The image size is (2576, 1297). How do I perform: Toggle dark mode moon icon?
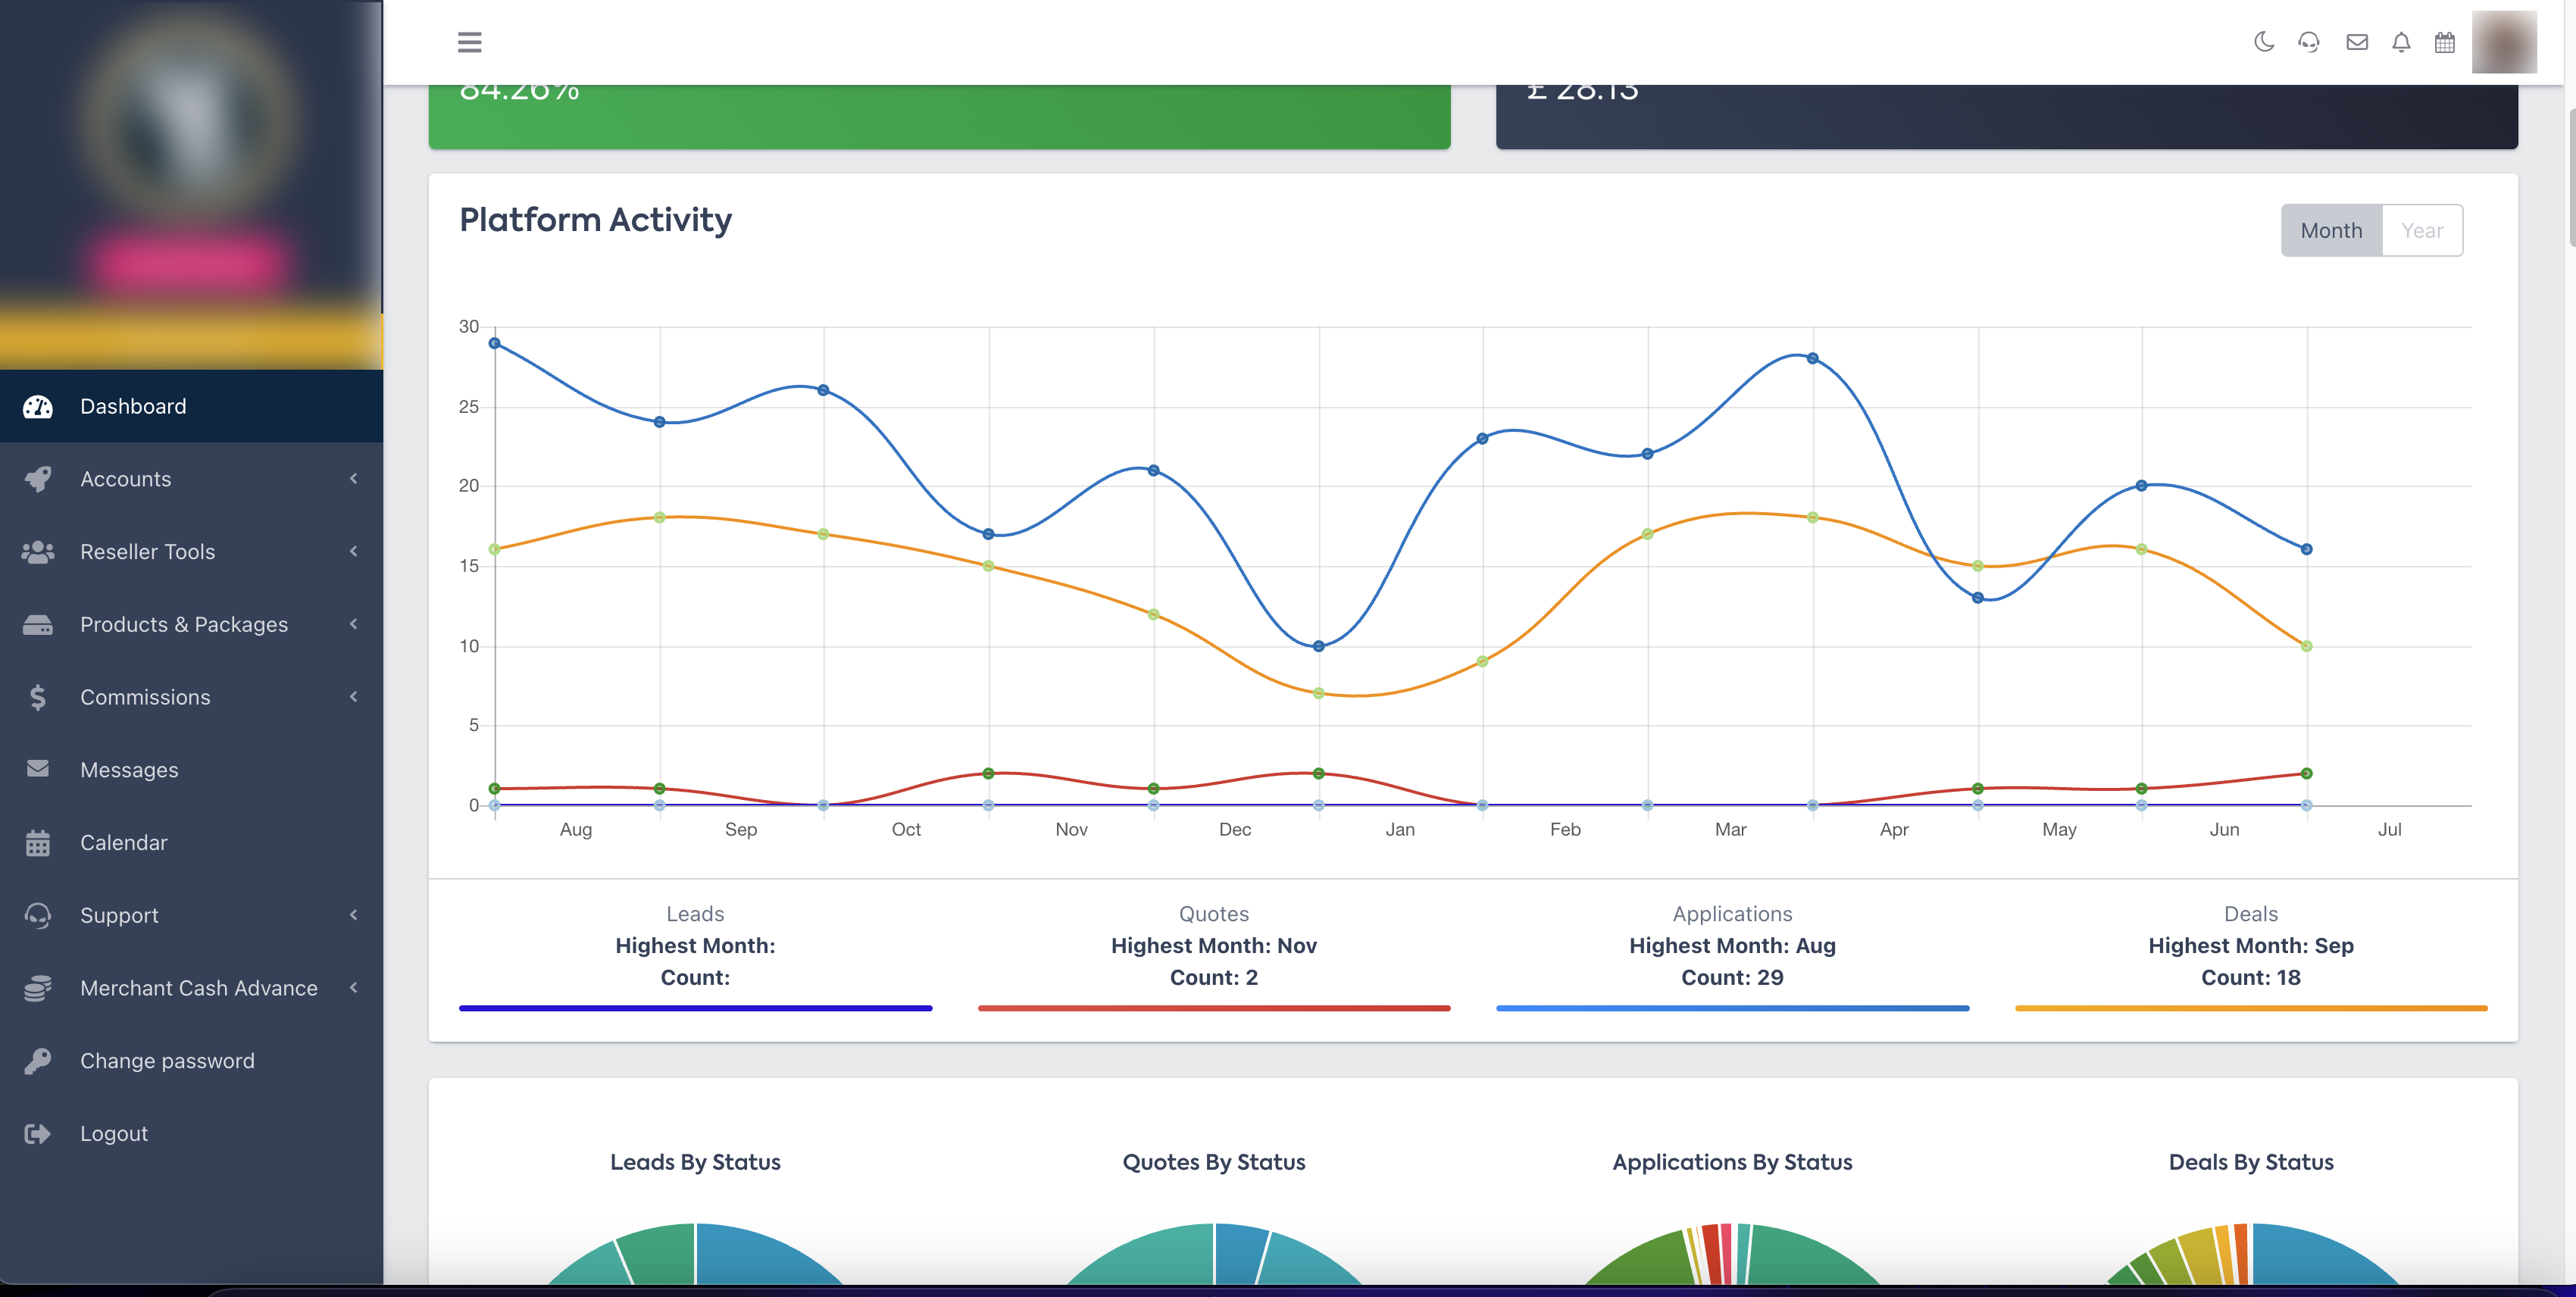[x=2264, y=42]
